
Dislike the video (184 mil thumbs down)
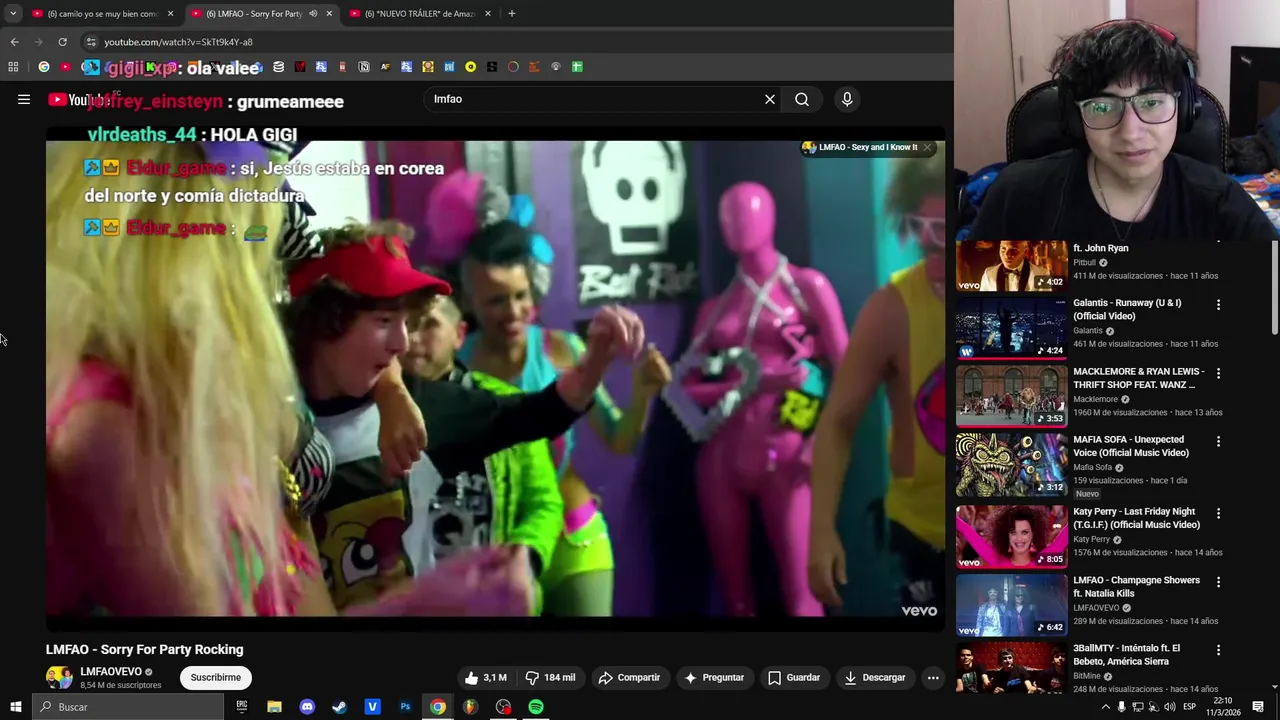click(x=550, y=677)
